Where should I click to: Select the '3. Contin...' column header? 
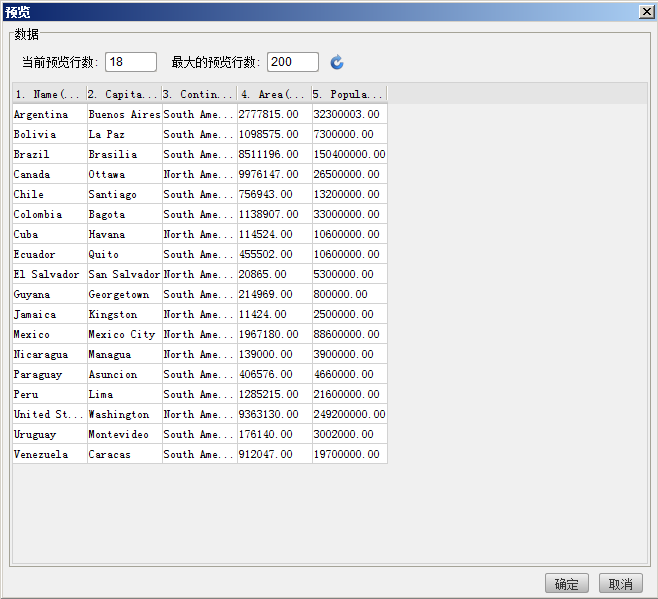(x=199, y=94)
